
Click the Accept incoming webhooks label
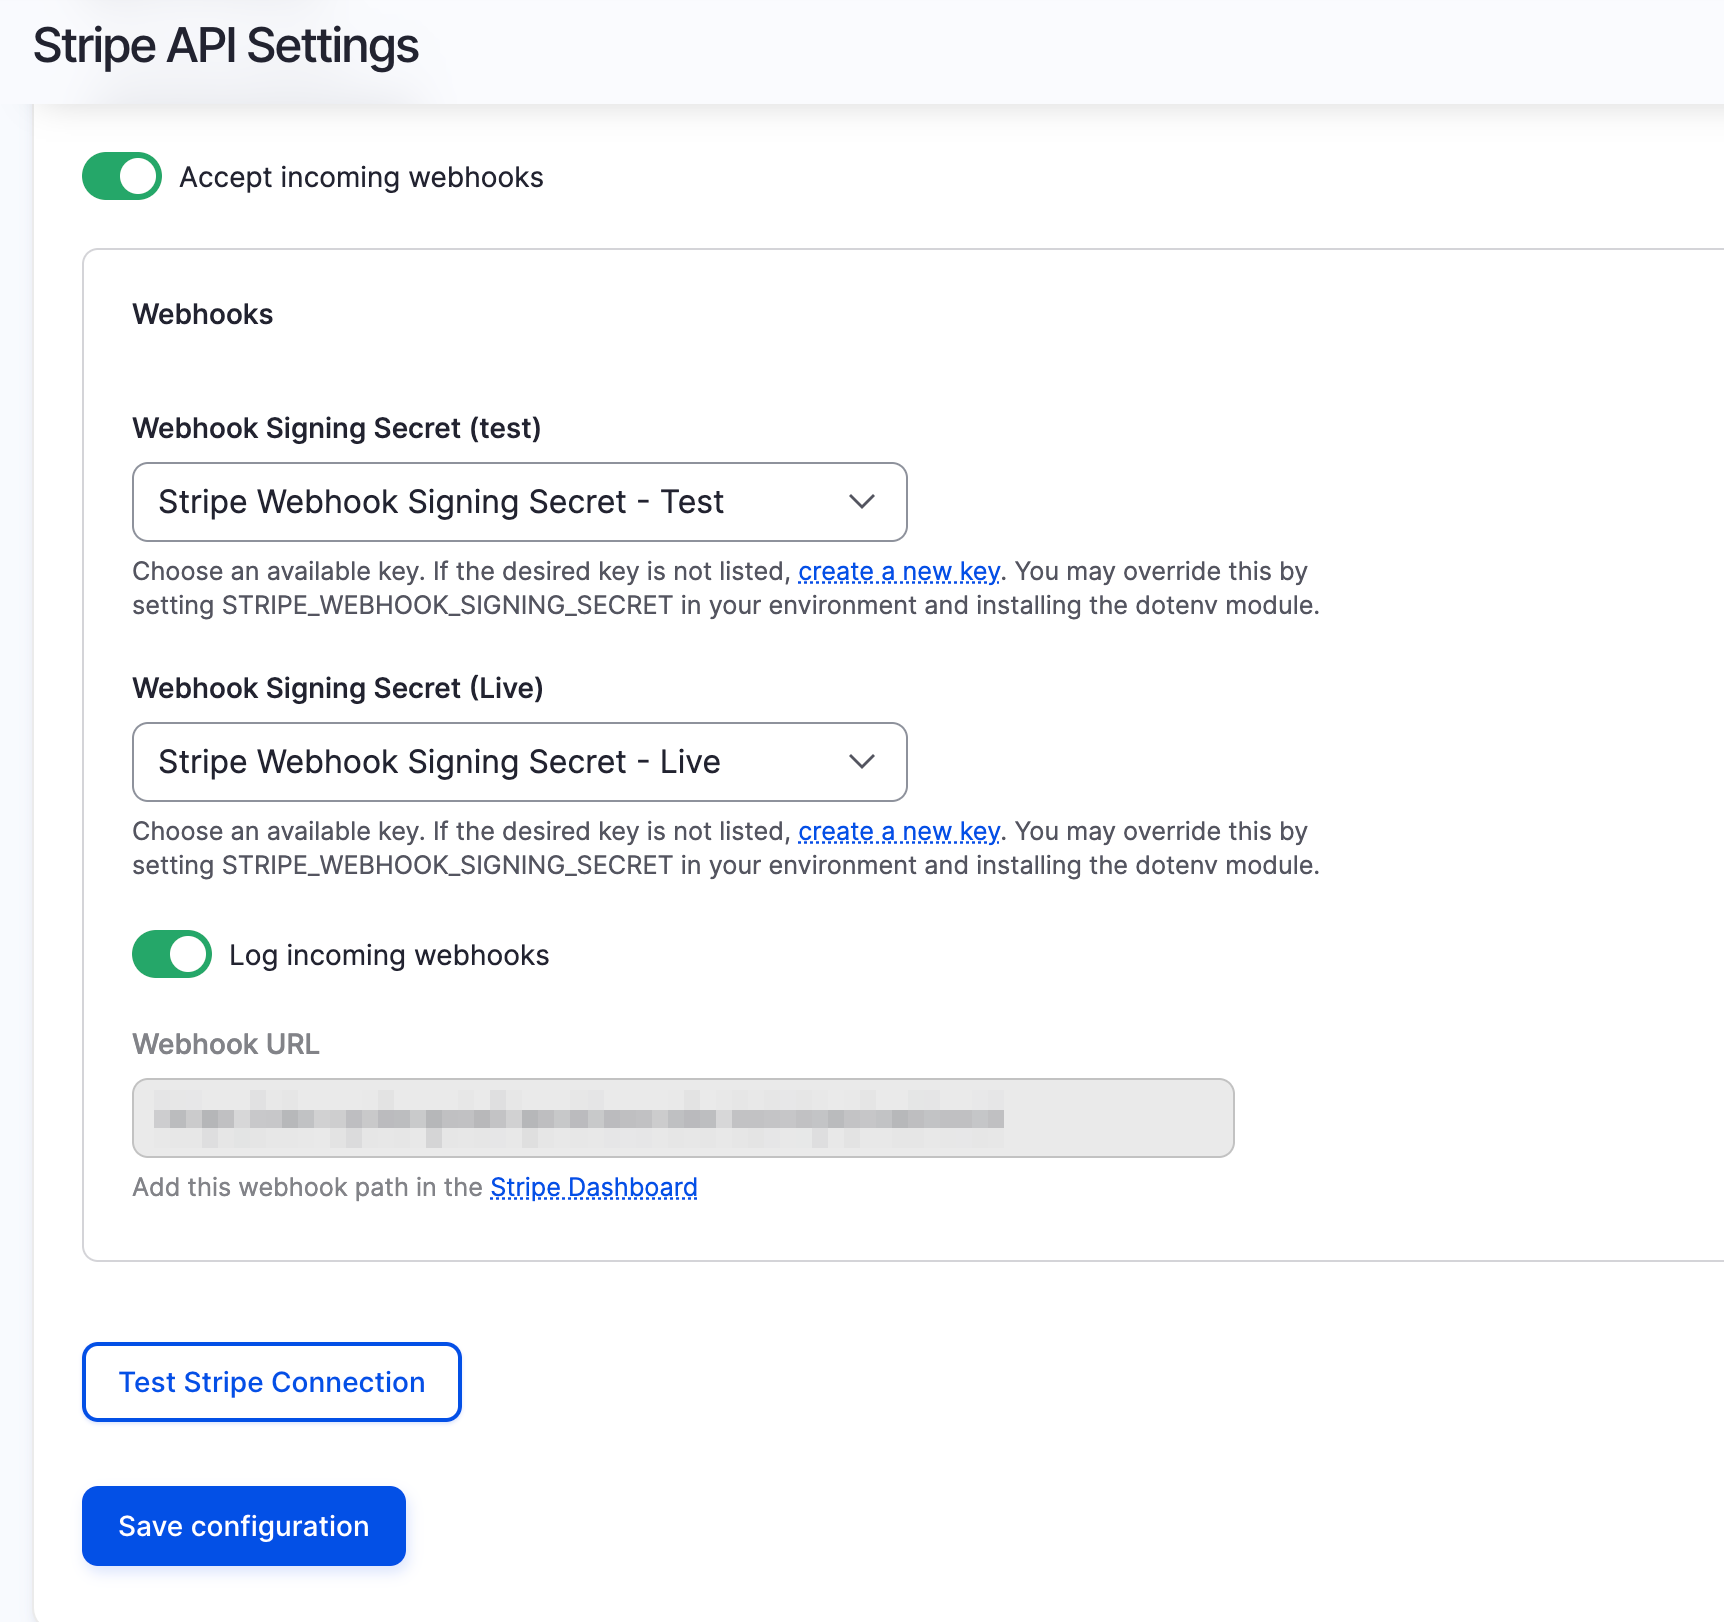click(362, 177)
